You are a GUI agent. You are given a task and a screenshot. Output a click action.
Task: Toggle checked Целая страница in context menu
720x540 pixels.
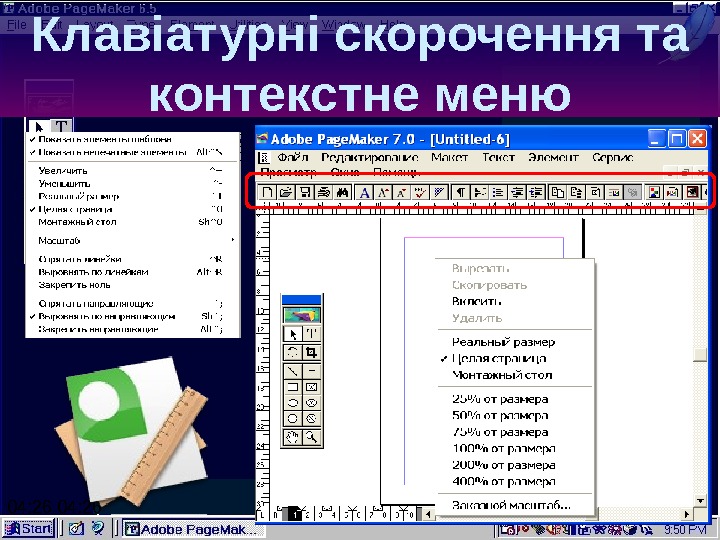pos(515,359)
